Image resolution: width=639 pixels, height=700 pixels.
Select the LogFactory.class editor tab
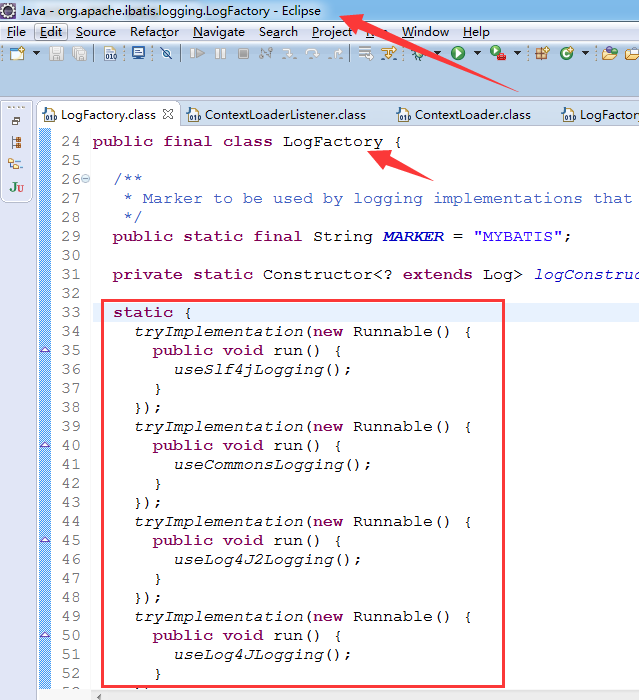tap(108, 115)
